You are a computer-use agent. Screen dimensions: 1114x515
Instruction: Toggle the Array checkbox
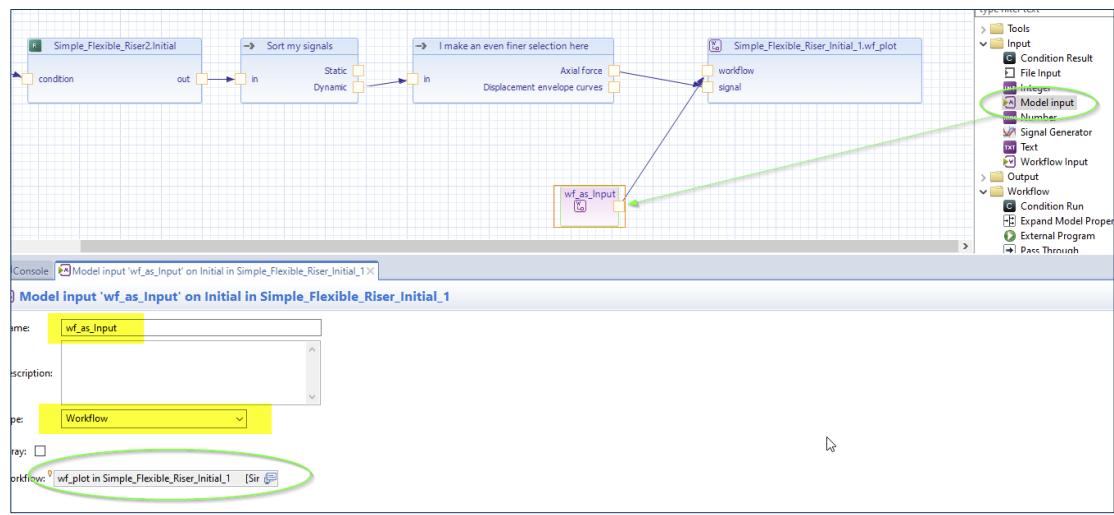[40, 451]
